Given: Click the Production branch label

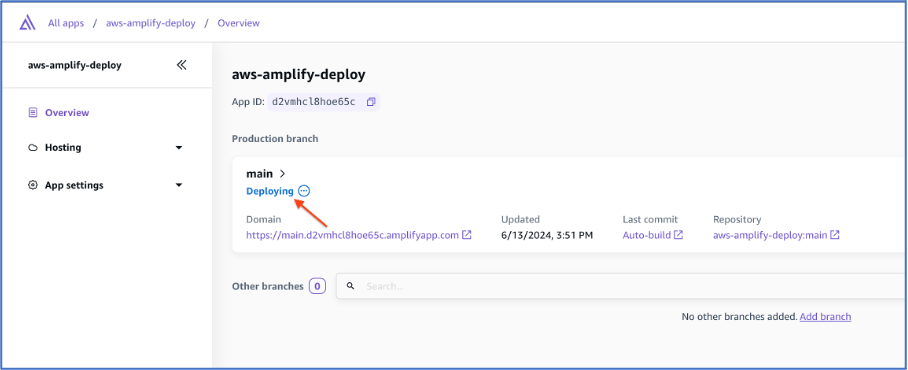Looking at the screenshot, I should (275, 139).
